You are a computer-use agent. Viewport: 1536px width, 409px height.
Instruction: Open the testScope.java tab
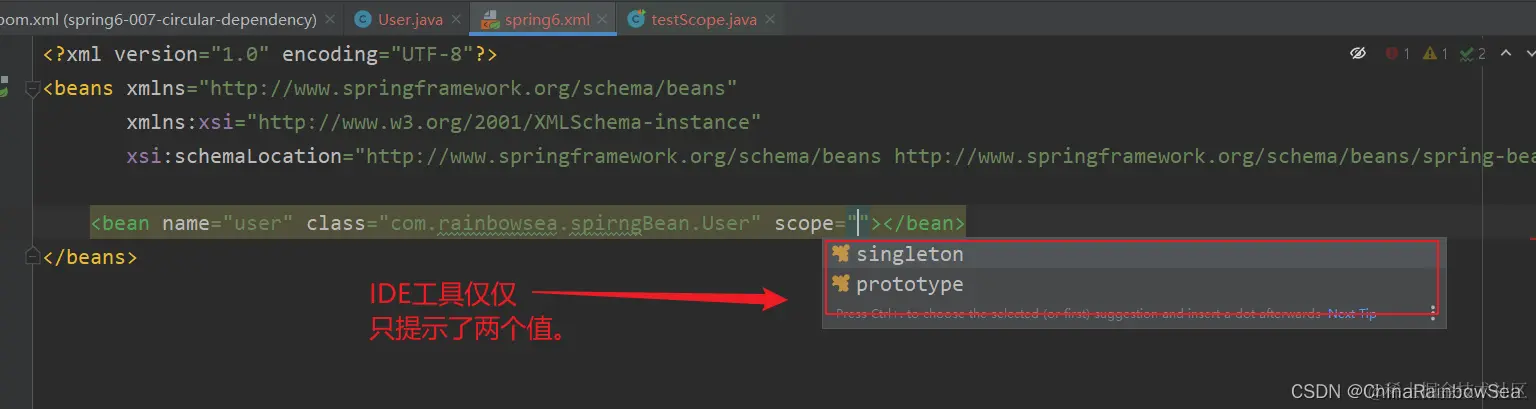(x=704, y=19)
